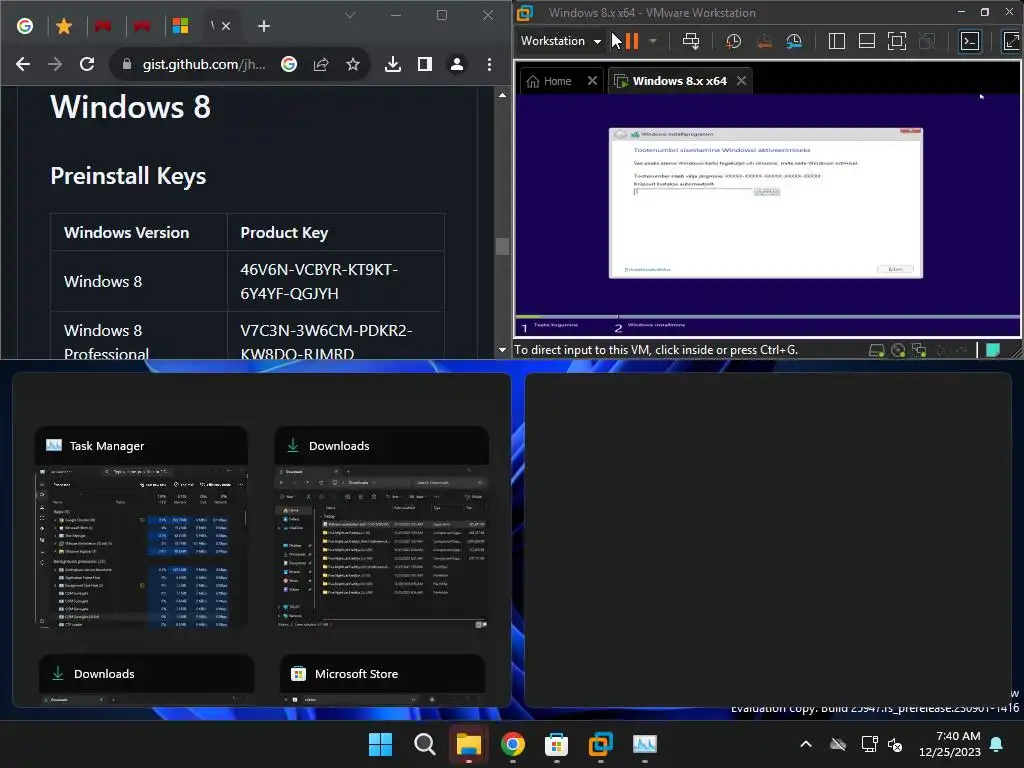Enter VMware full screen mode
The width and height of the screenshot is (1024, 768).
coord(897,41)
